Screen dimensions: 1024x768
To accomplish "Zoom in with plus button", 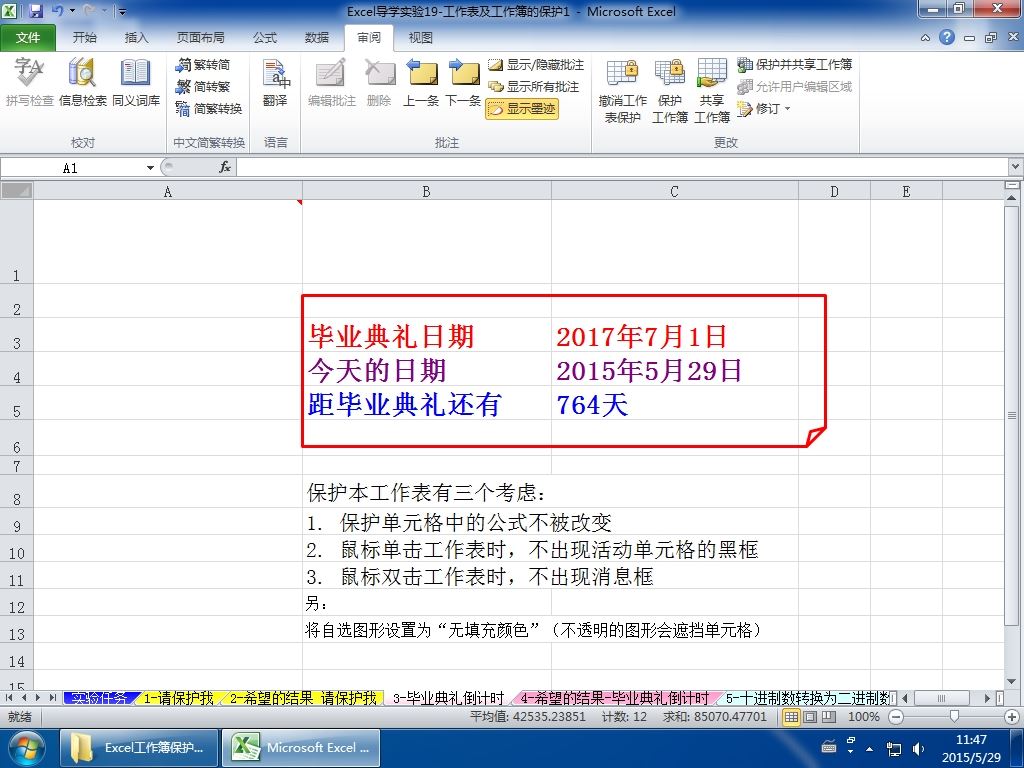I will point(1012,717).
